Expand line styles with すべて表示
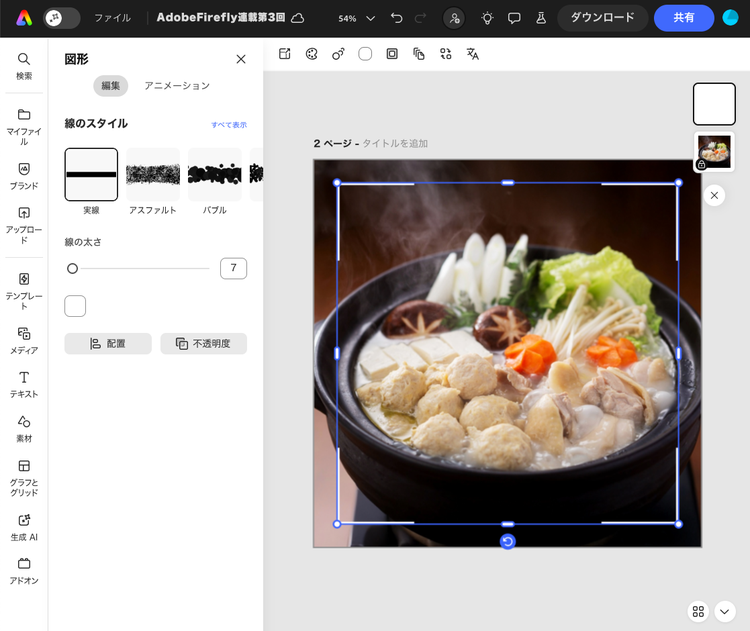The height and width of the screenshot is (631, 750). pyautogui.click(x=228, y=125)
